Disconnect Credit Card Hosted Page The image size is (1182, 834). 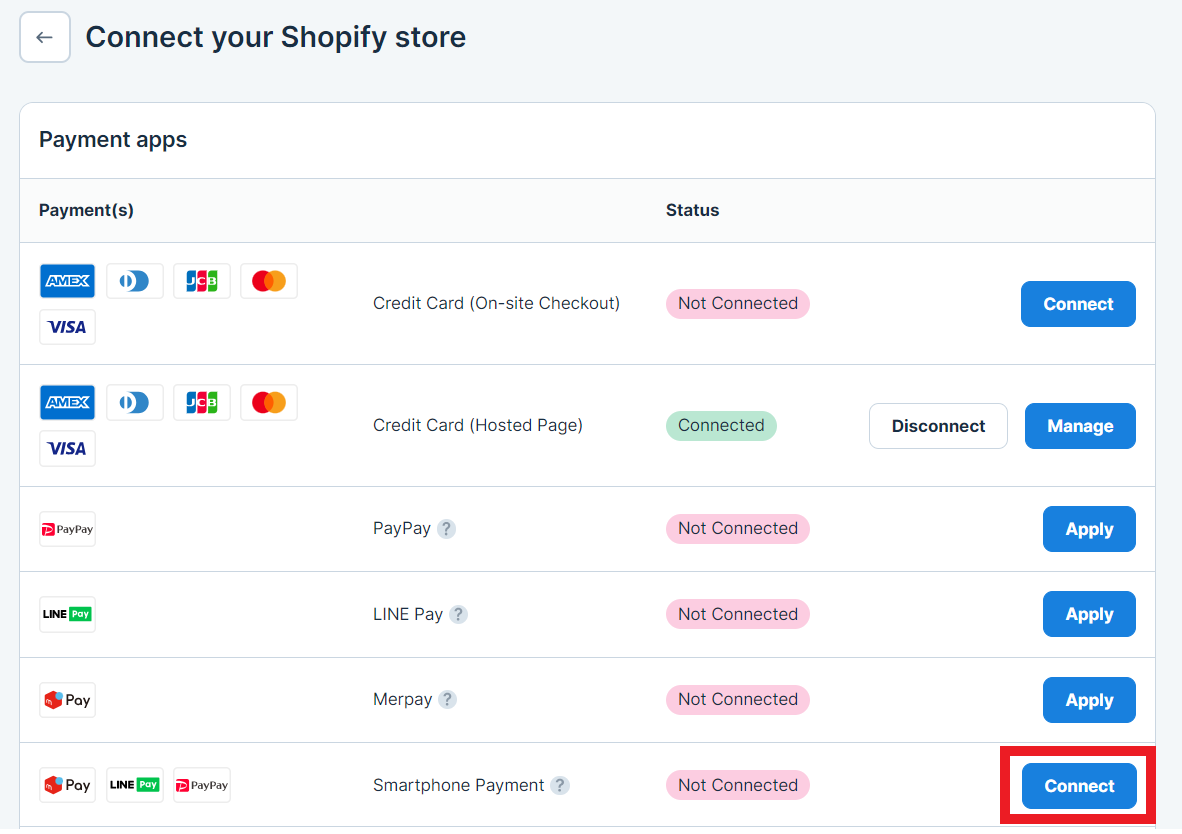coord(938,426)
